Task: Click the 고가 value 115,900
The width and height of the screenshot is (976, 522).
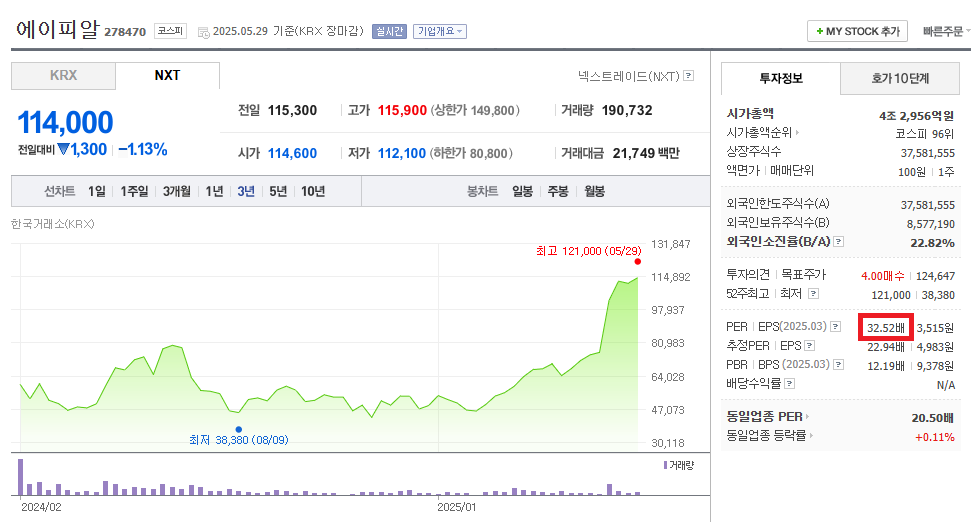Action: (402, 111)
